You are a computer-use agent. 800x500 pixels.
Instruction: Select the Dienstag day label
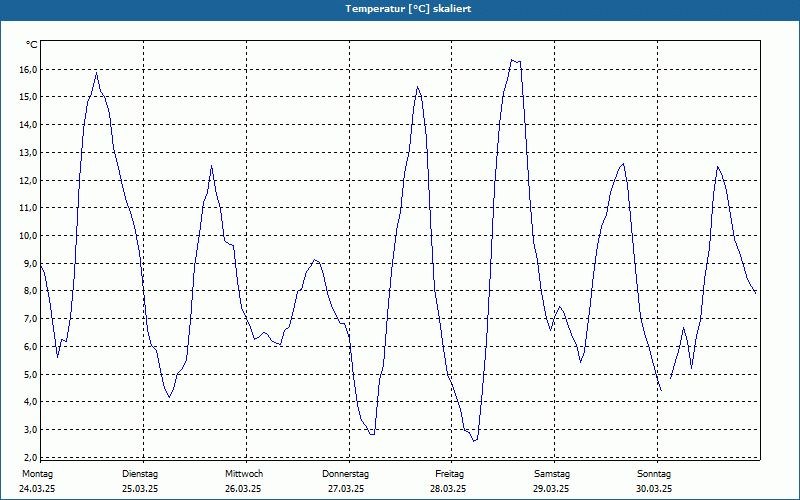(140, 474)
